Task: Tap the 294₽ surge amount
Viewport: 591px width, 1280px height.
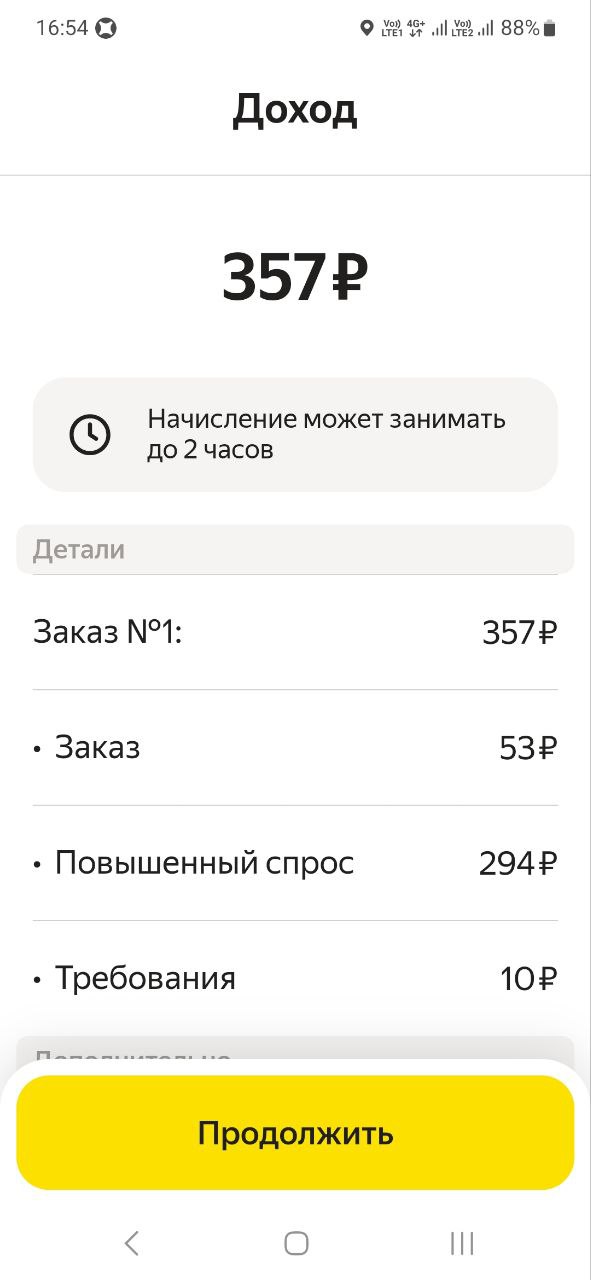Action: (517, 863)
